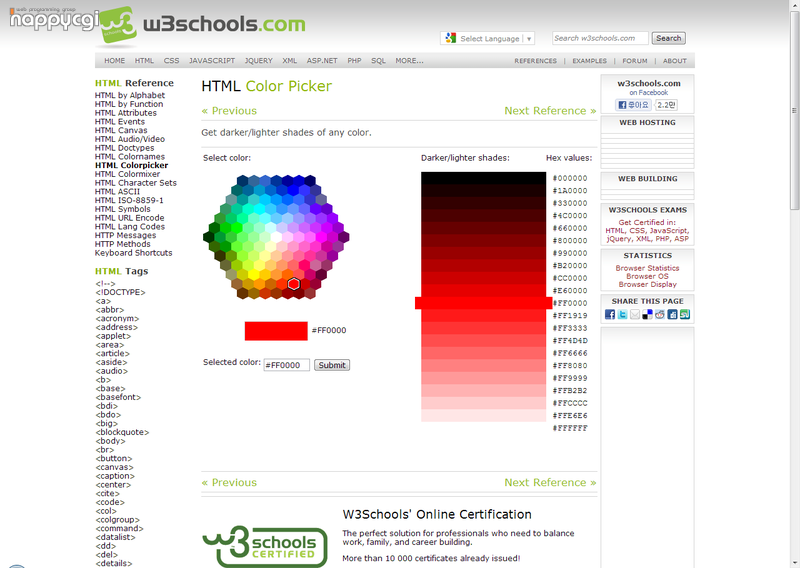
Task: Click the large red preview swatch
Action: point(276,331)
